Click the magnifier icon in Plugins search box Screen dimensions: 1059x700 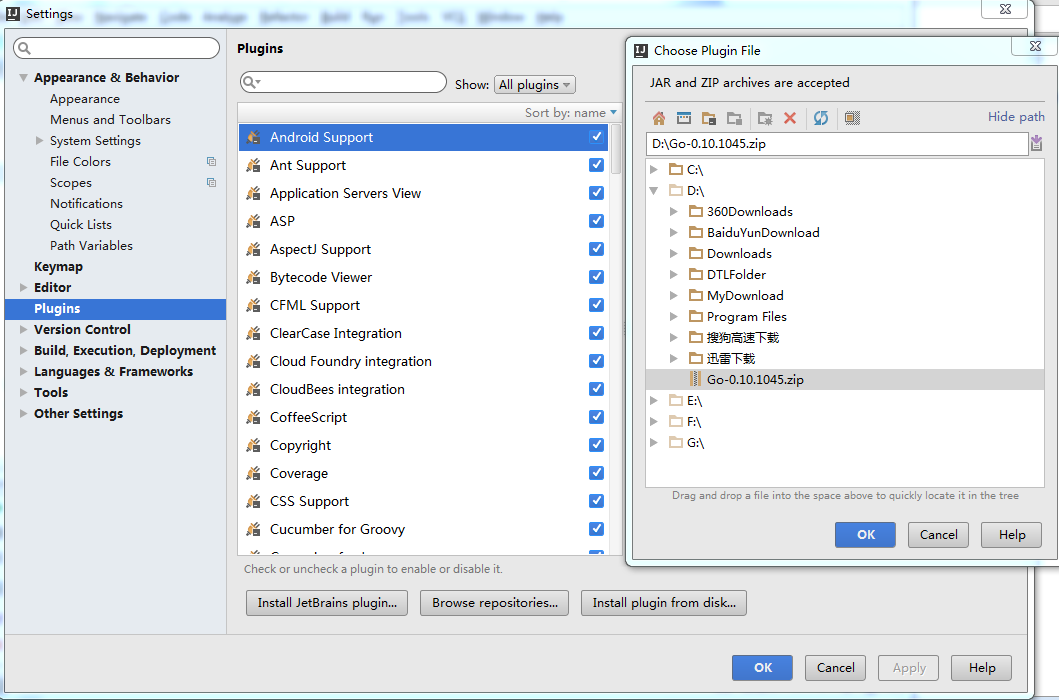coord(251,82)
